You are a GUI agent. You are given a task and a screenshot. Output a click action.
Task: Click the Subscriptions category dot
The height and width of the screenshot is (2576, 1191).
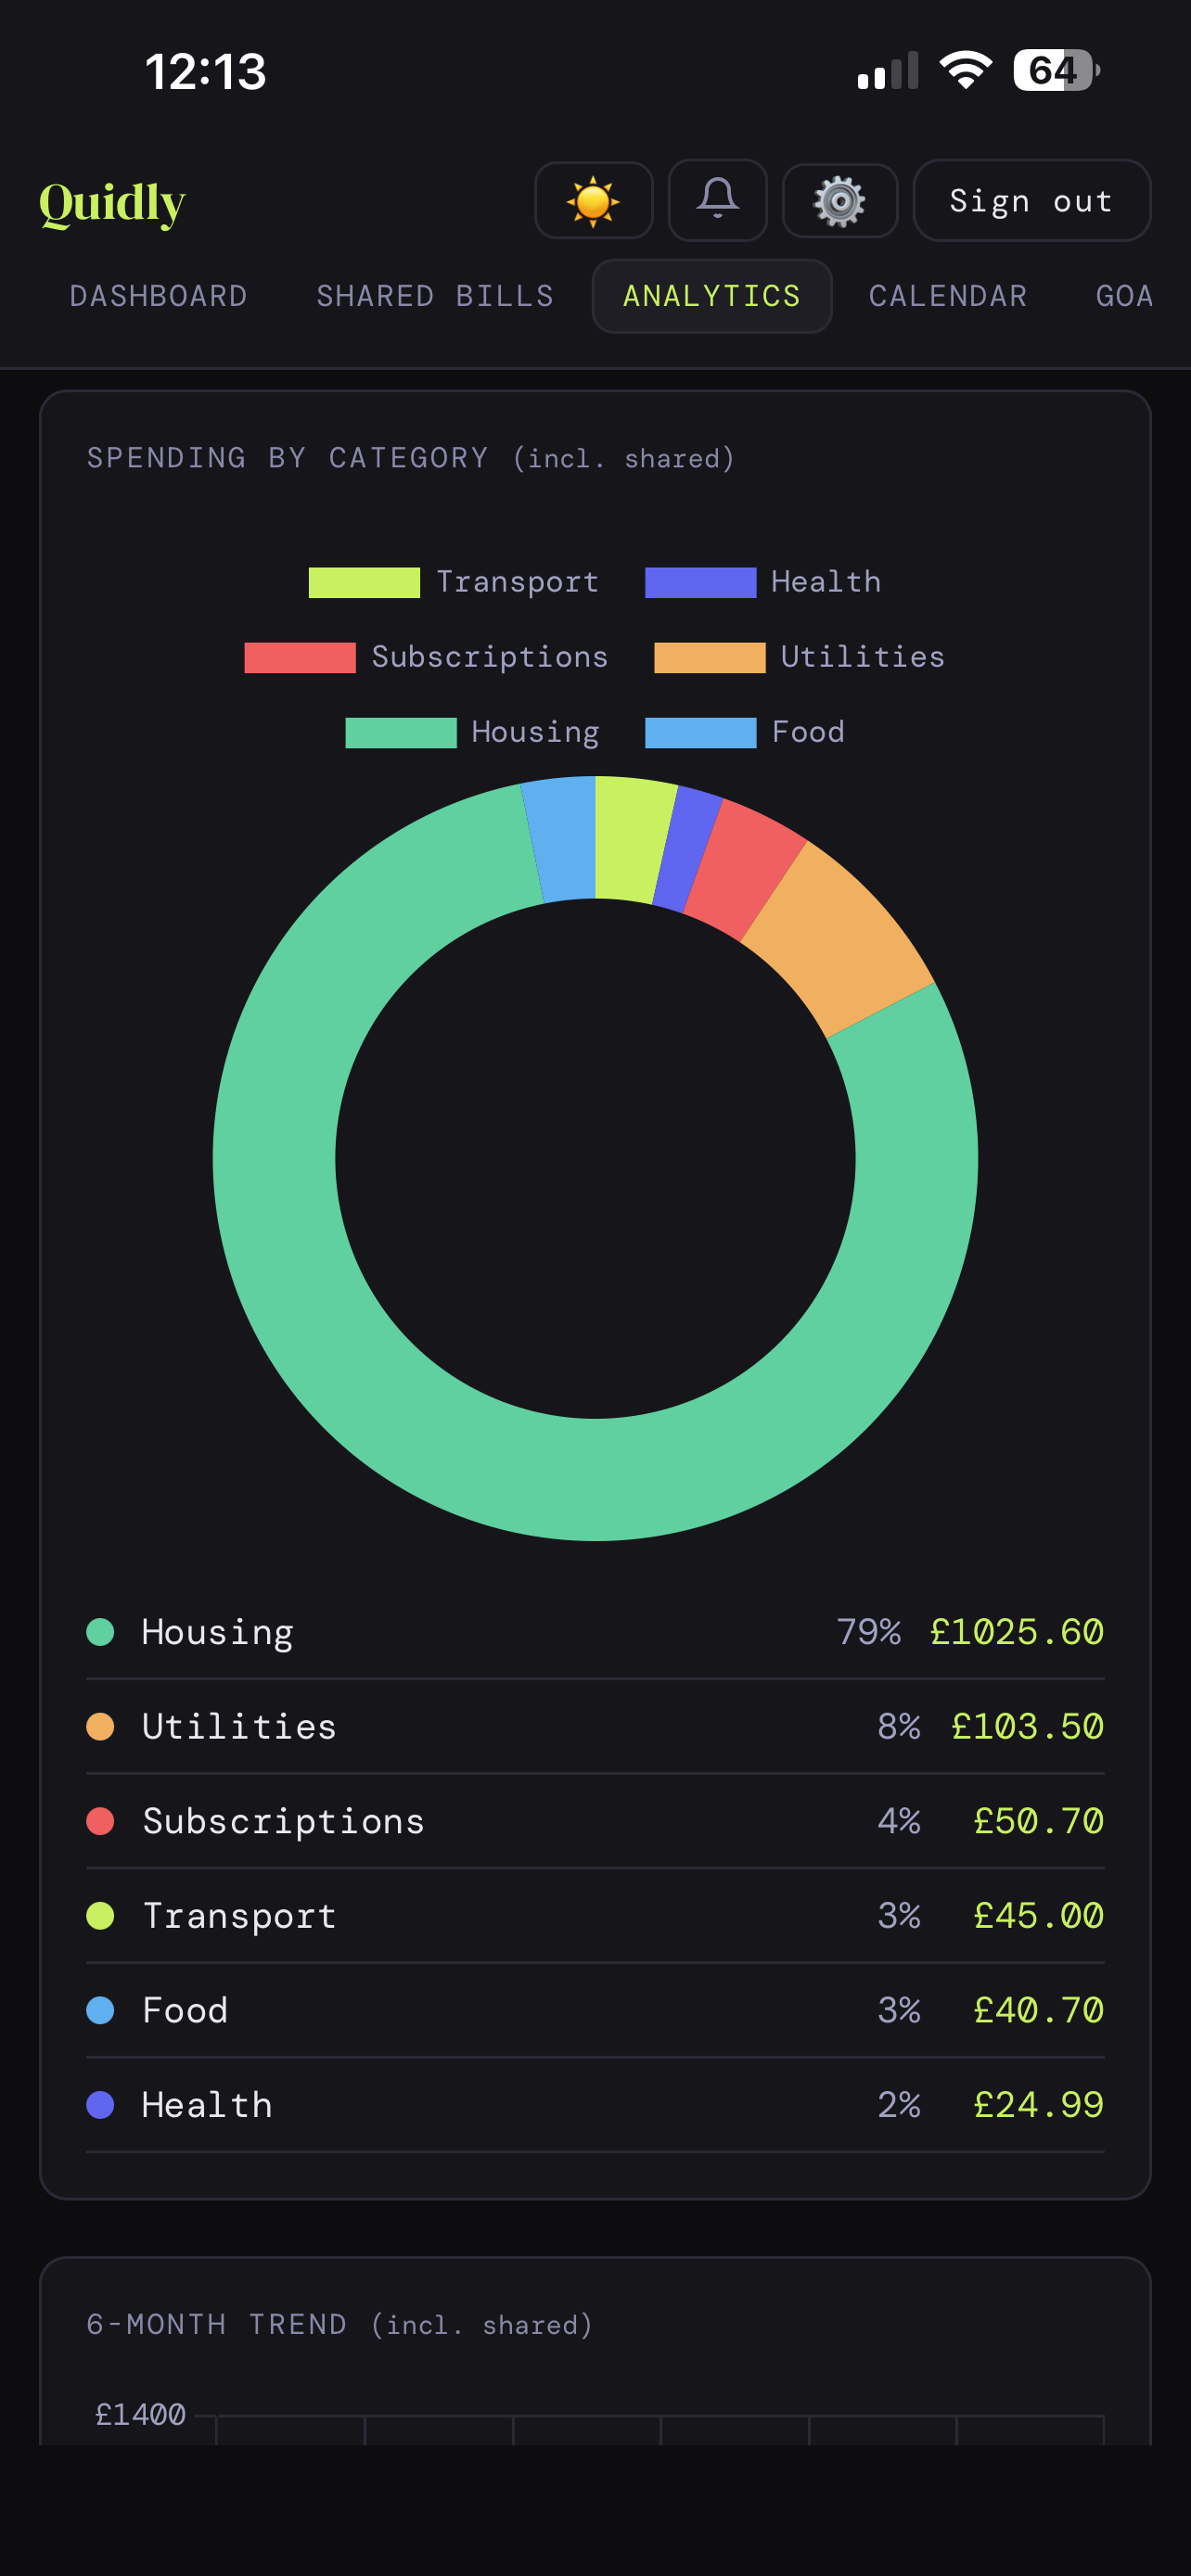click(99, 1819)
